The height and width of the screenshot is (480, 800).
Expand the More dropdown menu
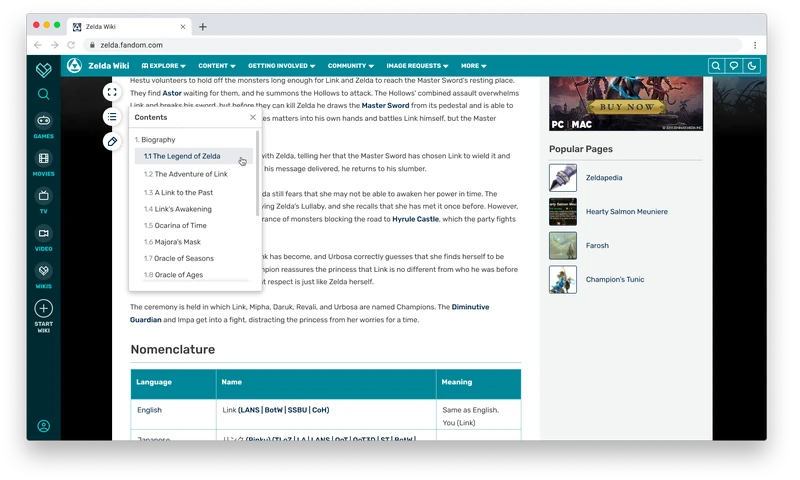(x=473, y=66)
